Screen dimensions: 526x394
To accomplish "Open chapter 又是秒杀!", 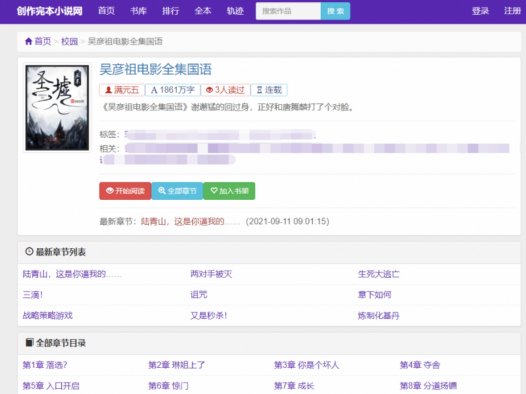I will pyautogui.click(x=209, y=316).
